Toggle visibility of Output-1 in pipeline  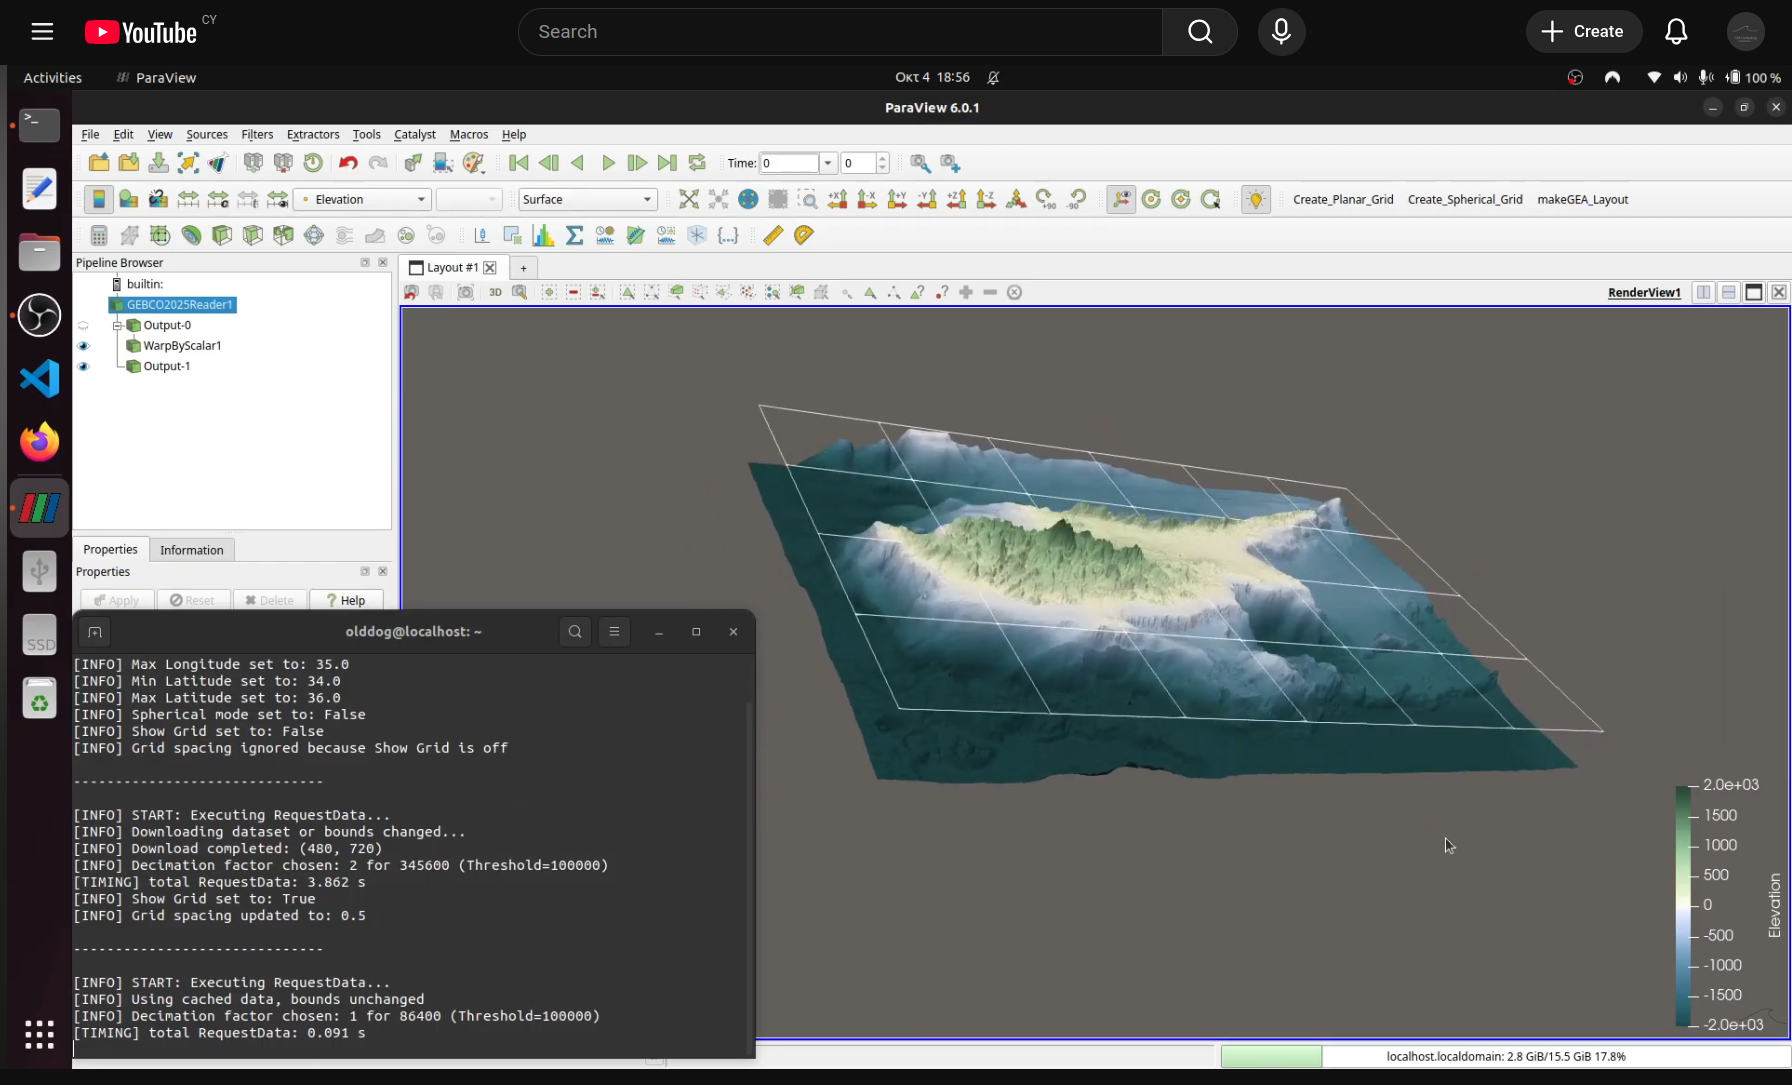coord(84,366)
